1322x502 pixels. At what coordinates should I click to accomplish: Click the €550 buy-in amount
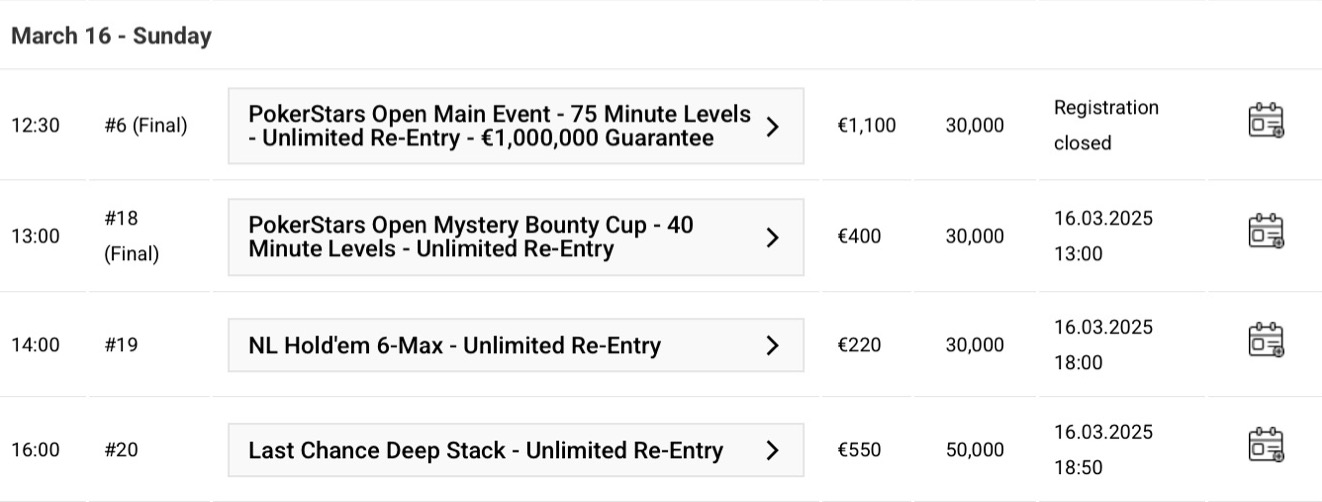pos(859,450)
